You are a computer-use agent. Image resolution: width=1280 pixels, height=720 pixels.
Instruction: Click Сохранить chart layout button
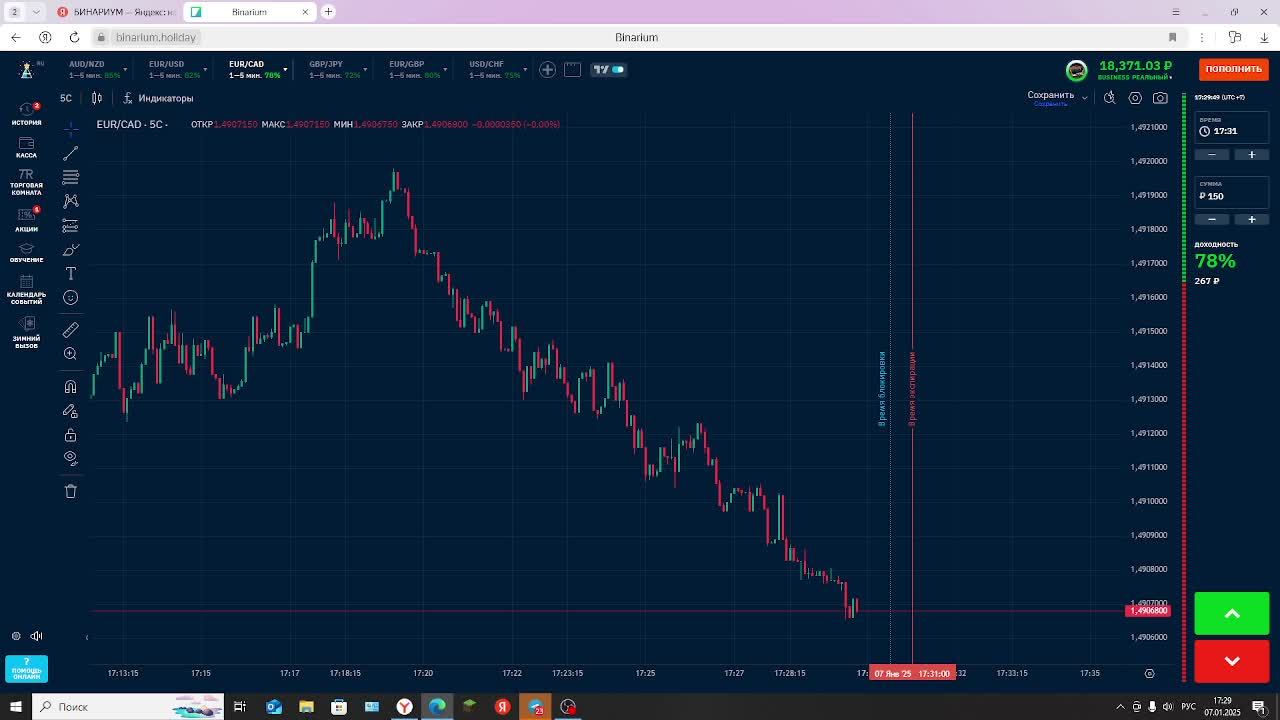[x=1050, y=98]
